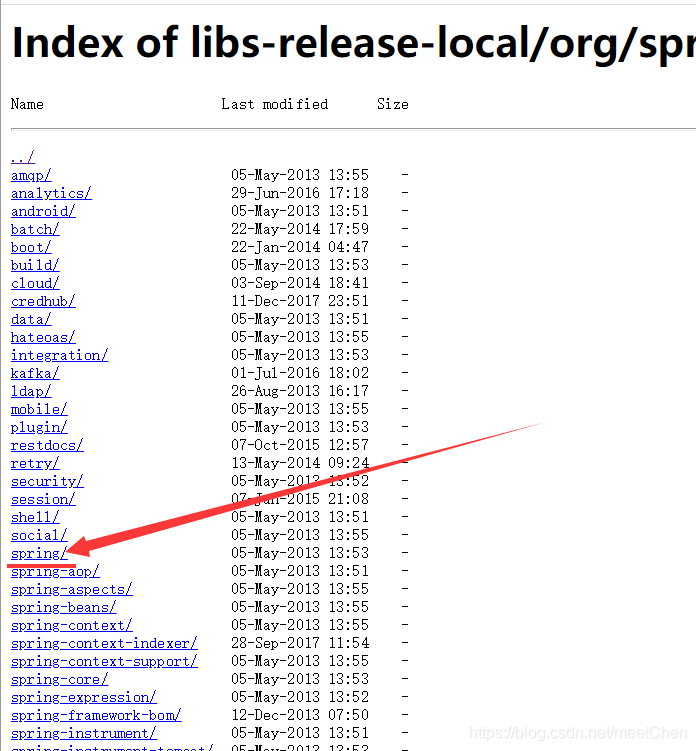Open the plugin/ directory link
This screenshot has height=751, width=696.
coord(39,427)
